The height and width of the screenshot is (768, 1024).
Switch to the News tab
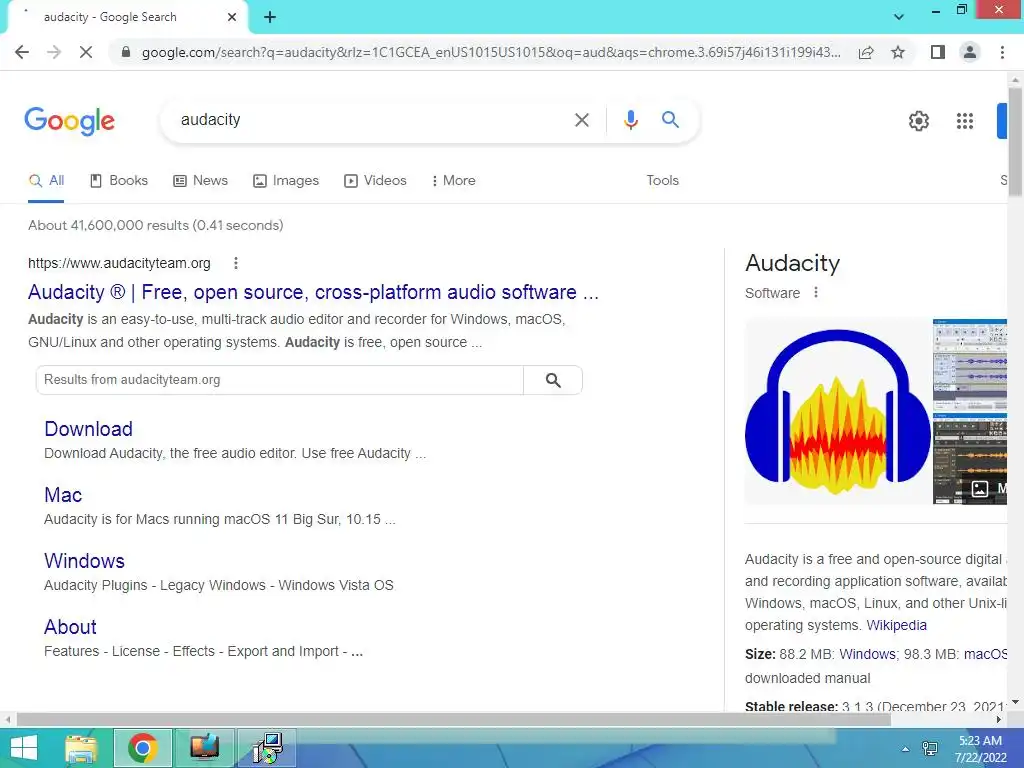[200, 181]
